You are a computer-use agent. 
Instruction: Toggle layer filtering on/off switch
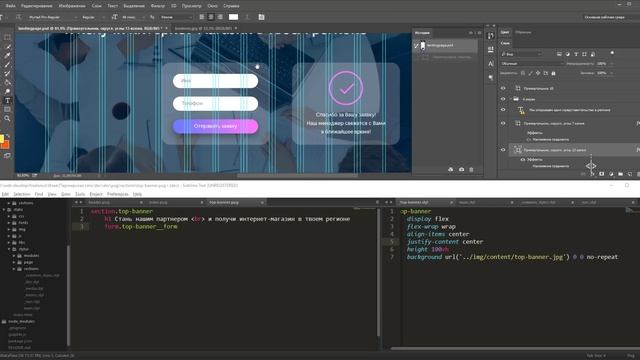[612, 53]
